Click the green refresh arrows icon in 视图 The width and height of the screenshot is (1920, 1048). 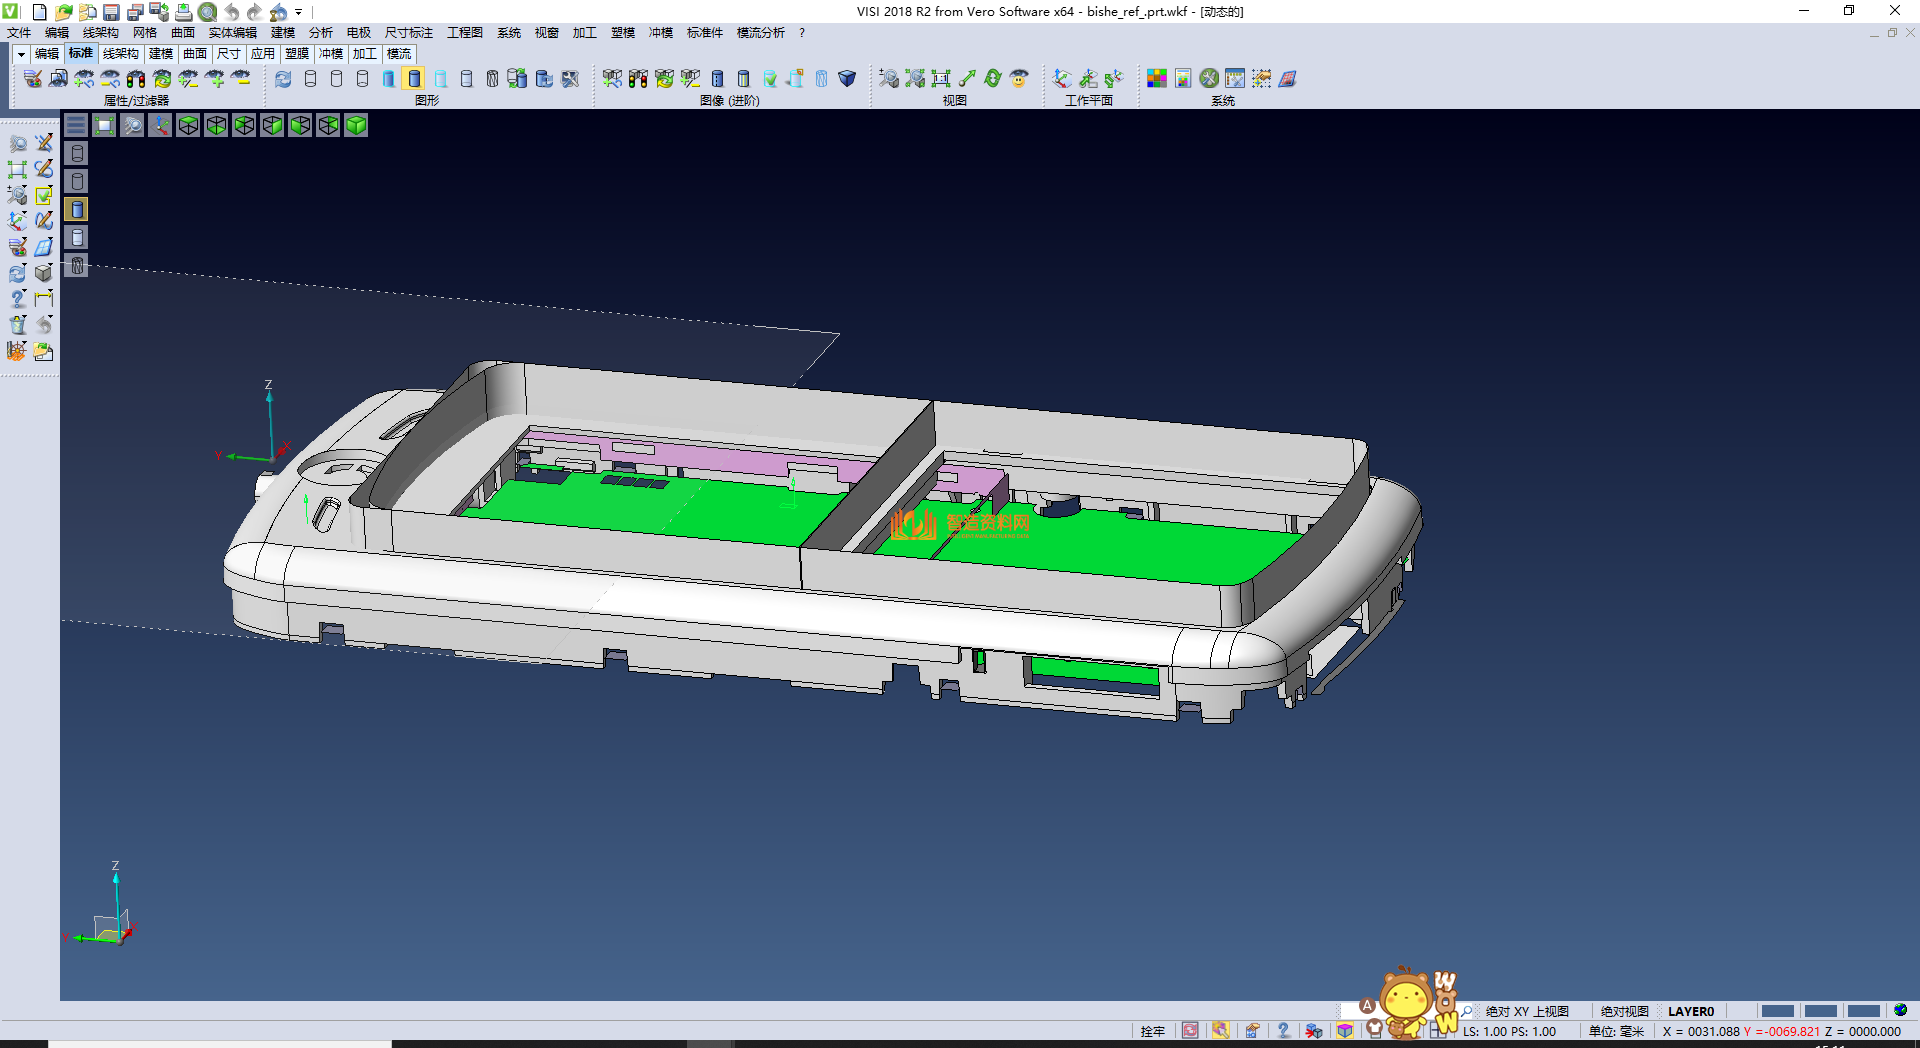pos(993,79)
